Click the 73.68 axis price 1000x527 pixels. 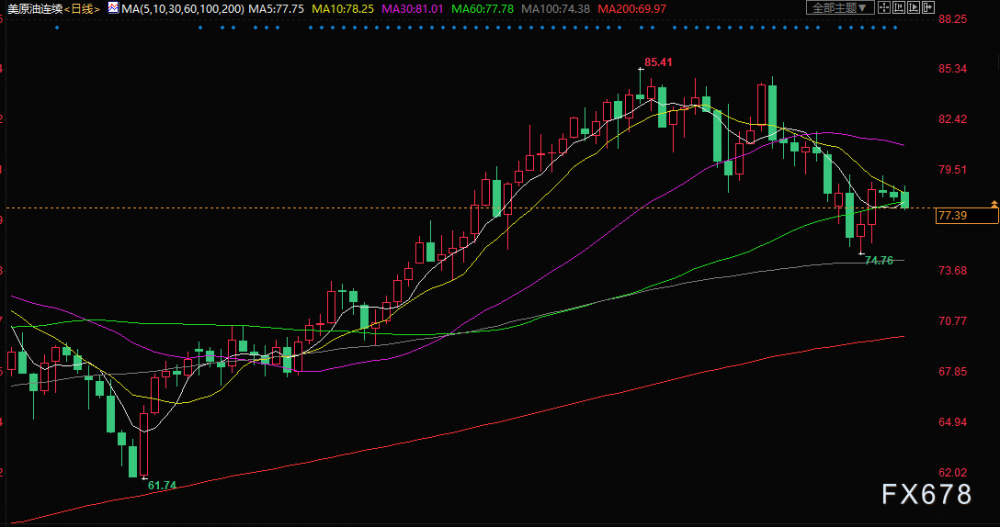[x=953, y=270]
